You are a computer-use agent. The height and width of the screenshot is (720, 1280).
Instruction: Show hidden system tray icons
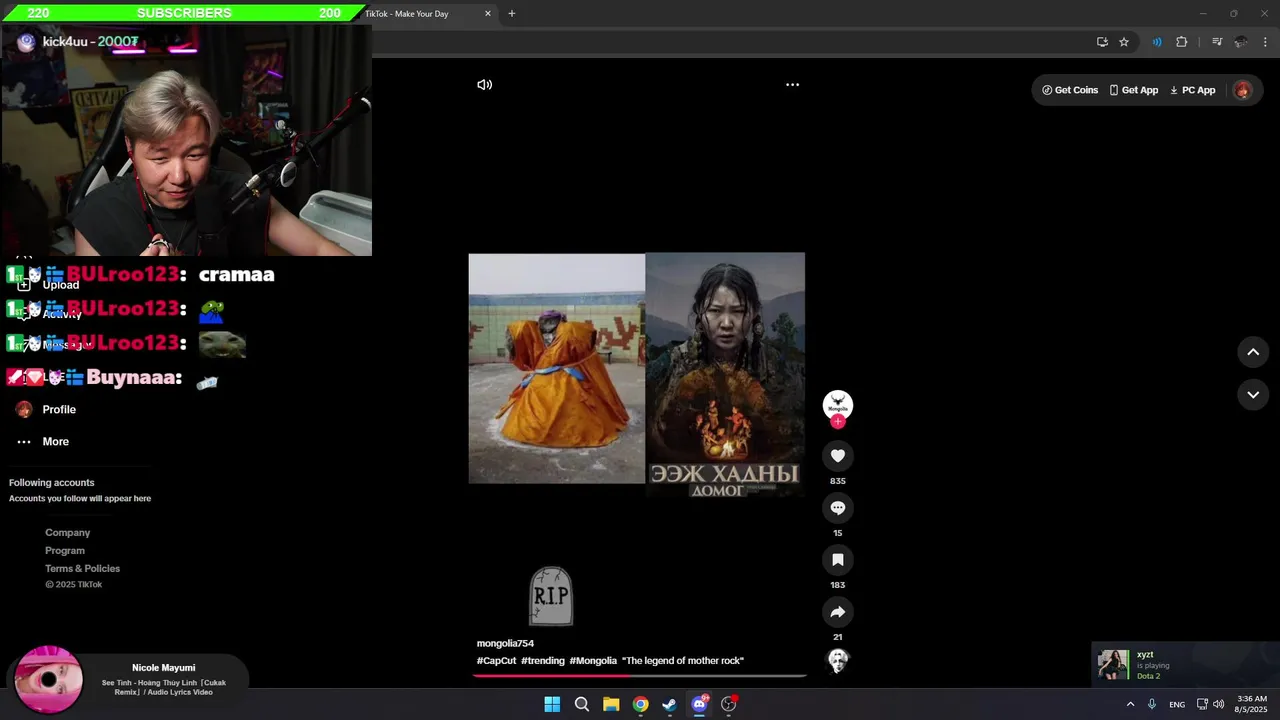1130,704
